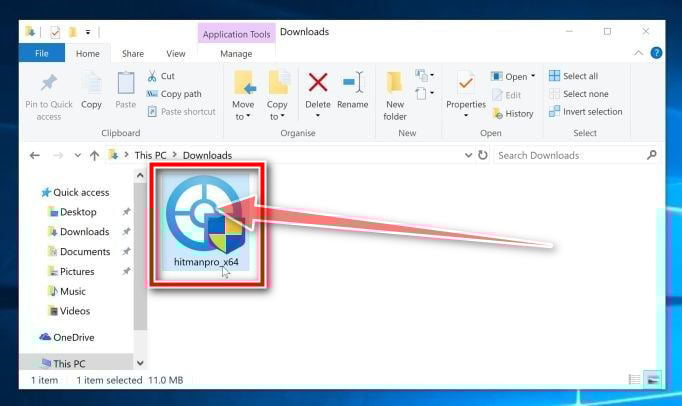Open Properties checkmark icon
Screen dimensions: 682x406
pyautogui.click(x=466, y=83)
